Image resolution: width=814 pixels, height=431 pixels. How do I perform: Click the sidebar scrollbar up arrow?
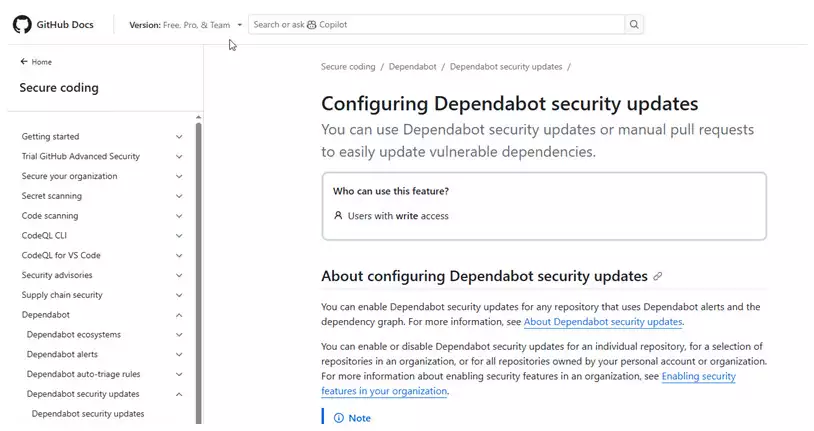click(198, 117)
